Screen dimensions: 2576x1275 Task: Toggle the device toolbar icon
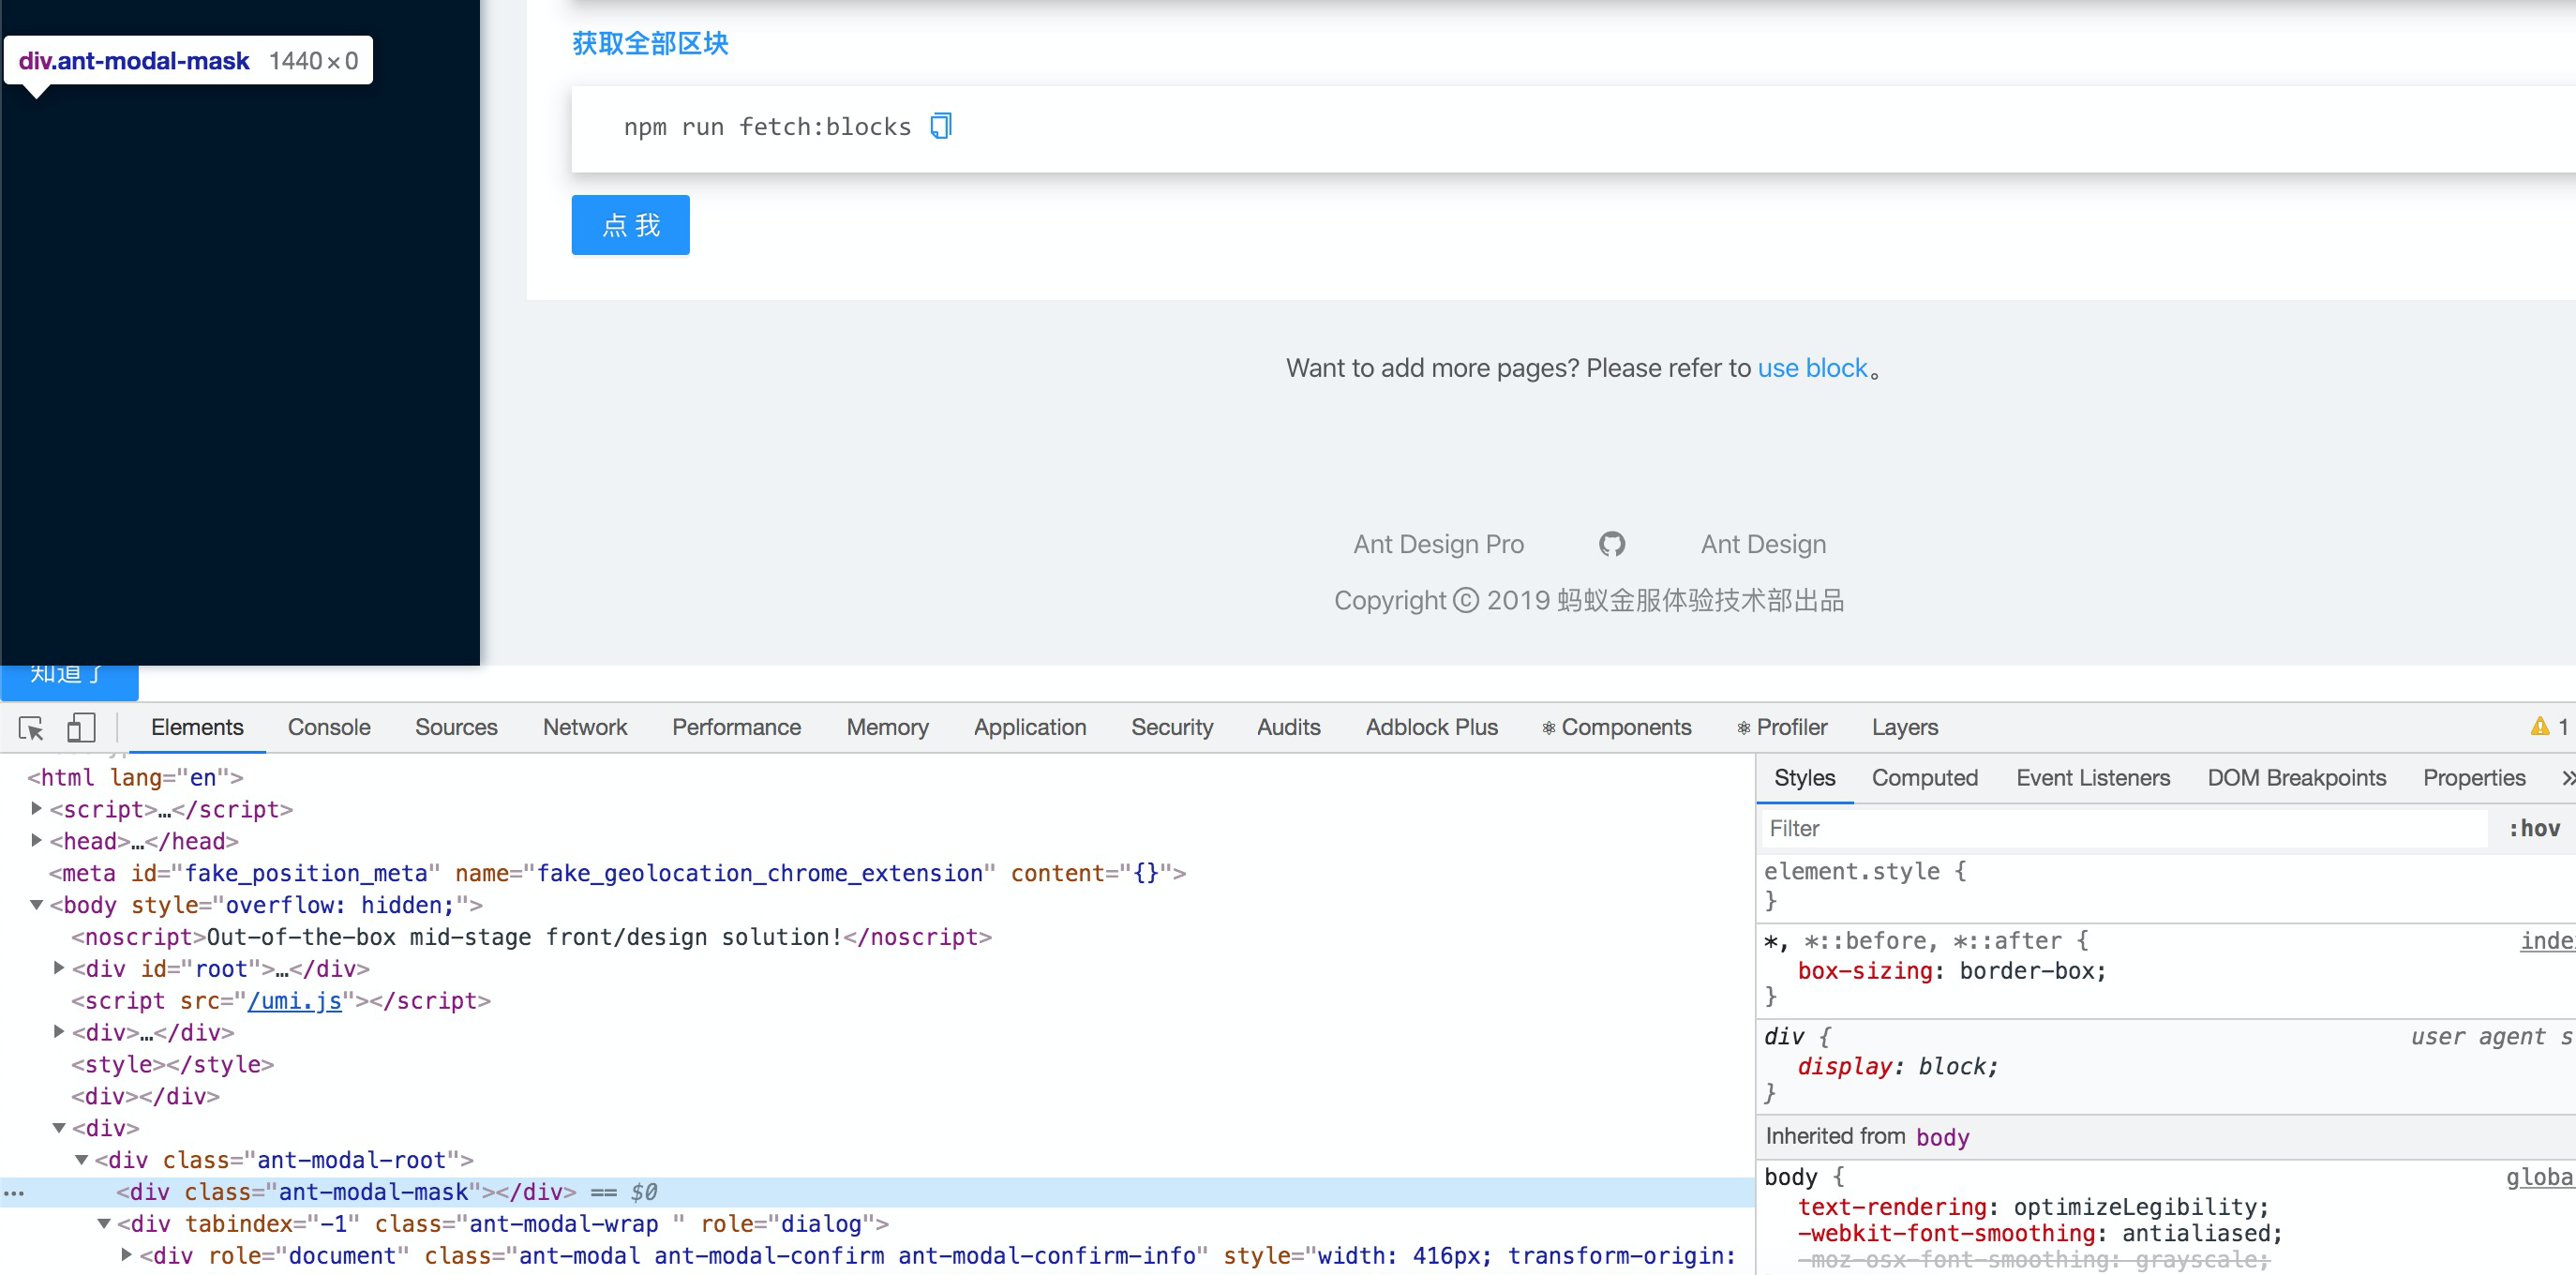tap(81, 729)
